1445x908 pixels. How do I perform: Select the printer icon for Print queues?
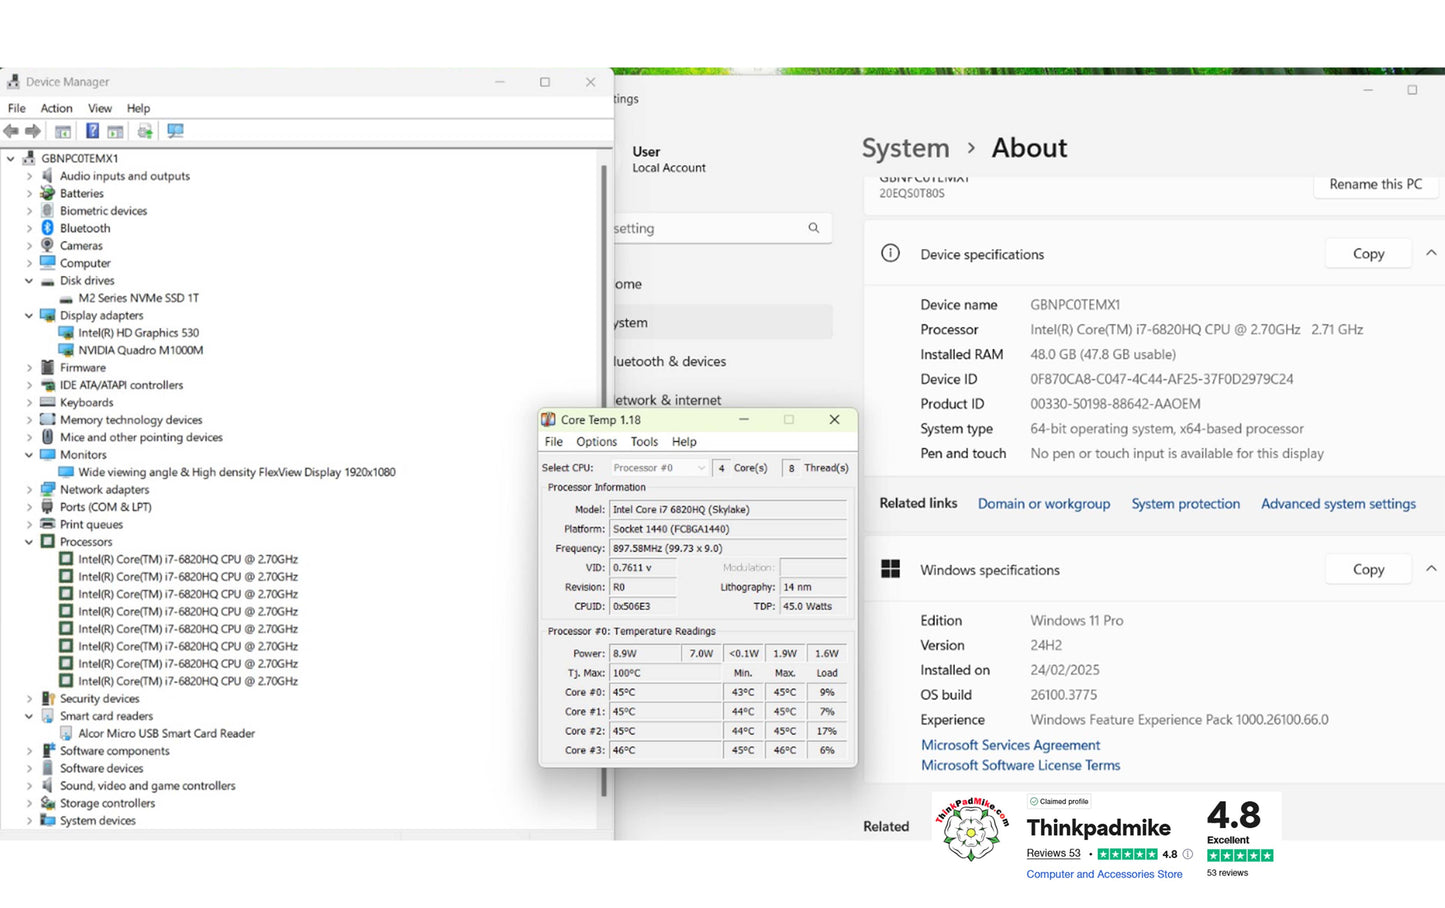(47, 524)
